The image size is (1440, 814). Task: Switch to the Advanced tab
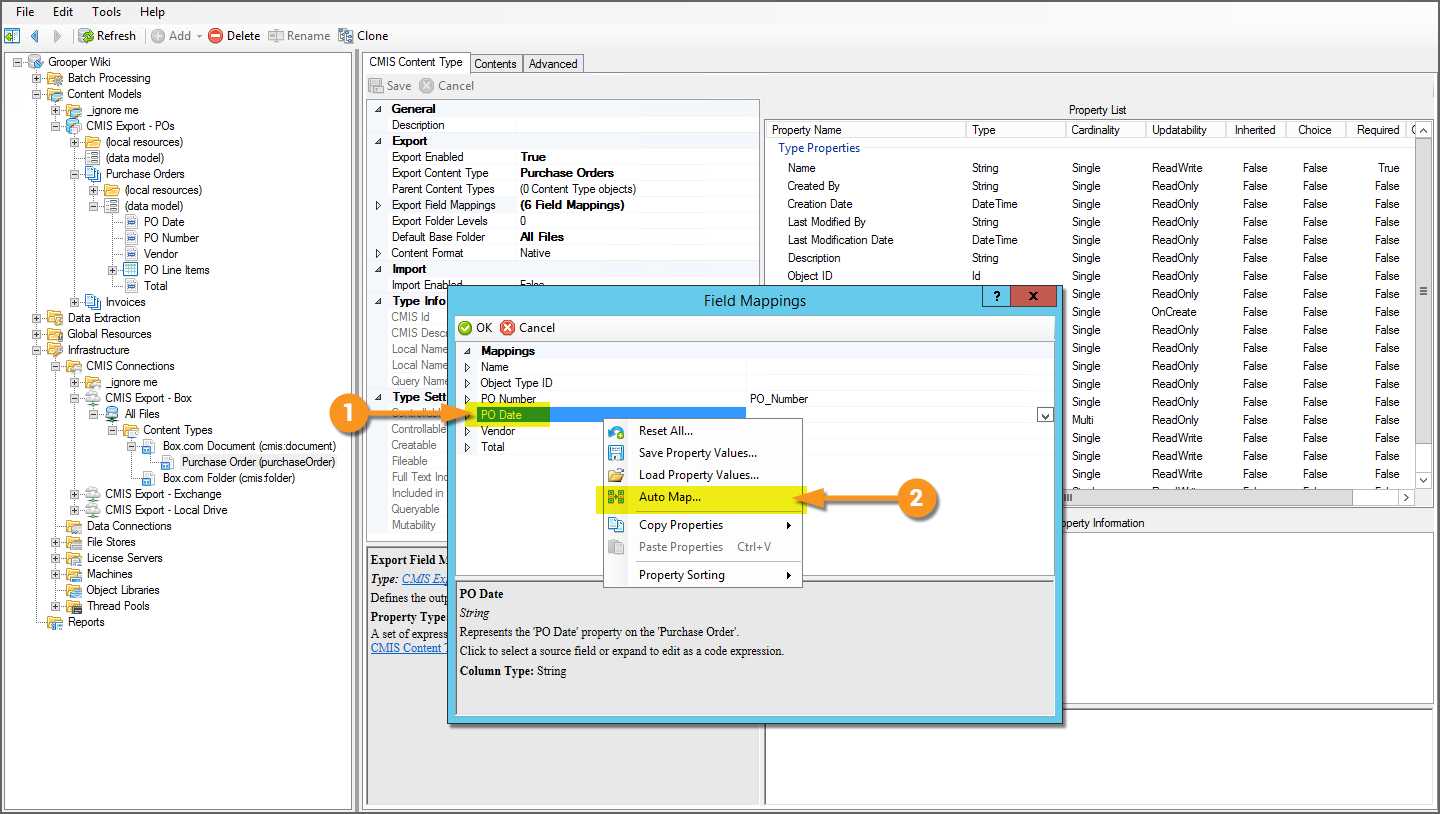pos(553,63)
